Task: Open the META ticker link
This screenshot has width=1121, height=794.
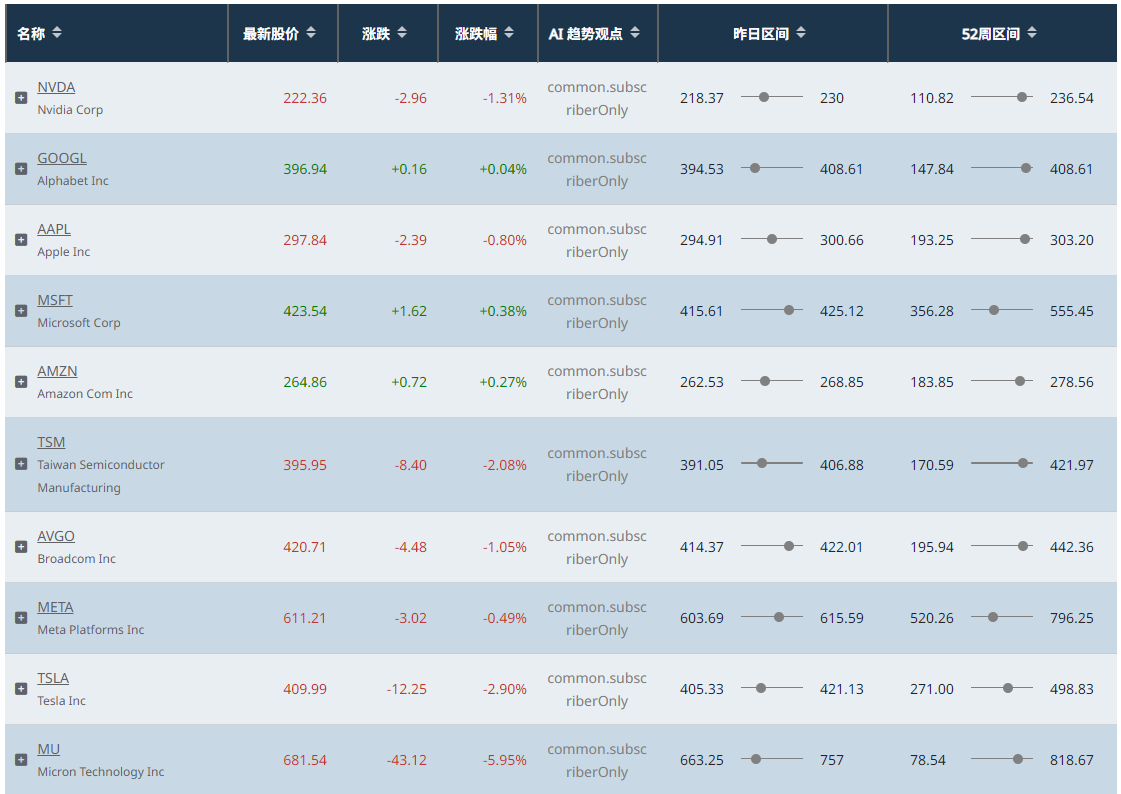Action: (55, 607)
